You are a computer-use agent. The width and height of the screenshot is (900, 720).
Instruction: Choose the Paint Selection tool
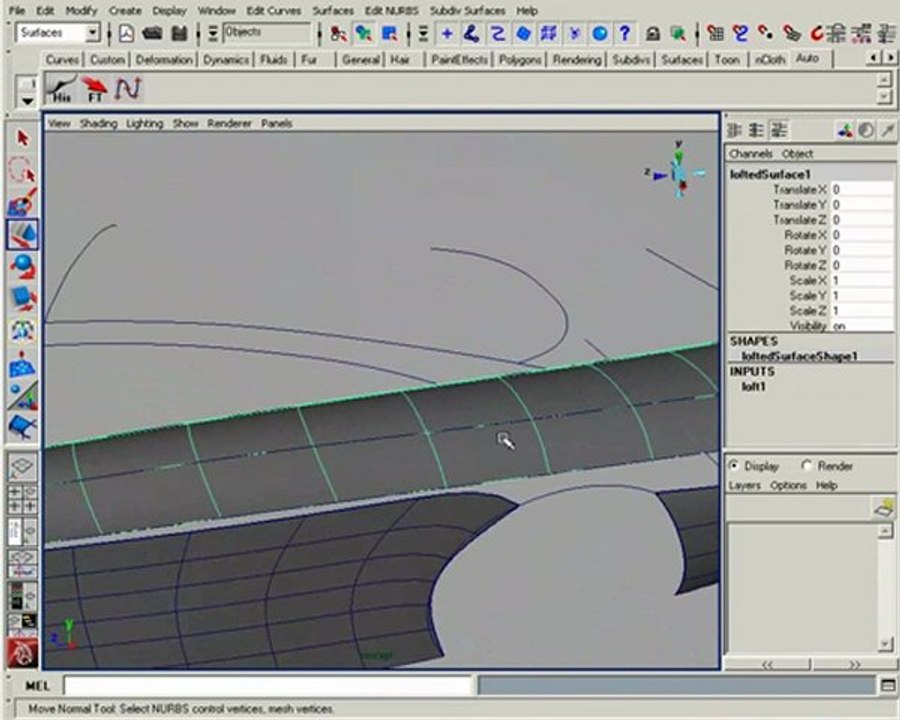(x=23, y=203)
